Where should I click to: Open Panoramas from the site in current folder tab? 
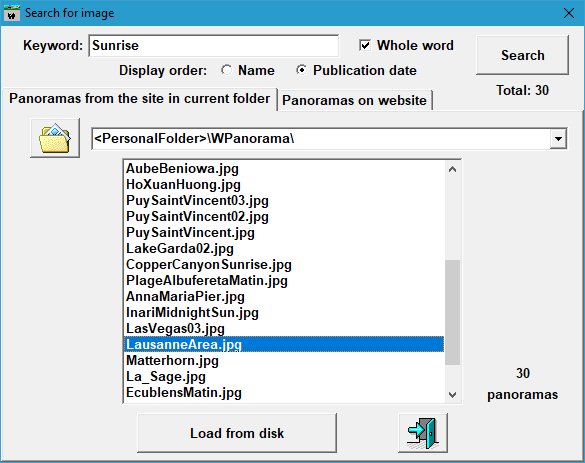(x=140, y=99)
